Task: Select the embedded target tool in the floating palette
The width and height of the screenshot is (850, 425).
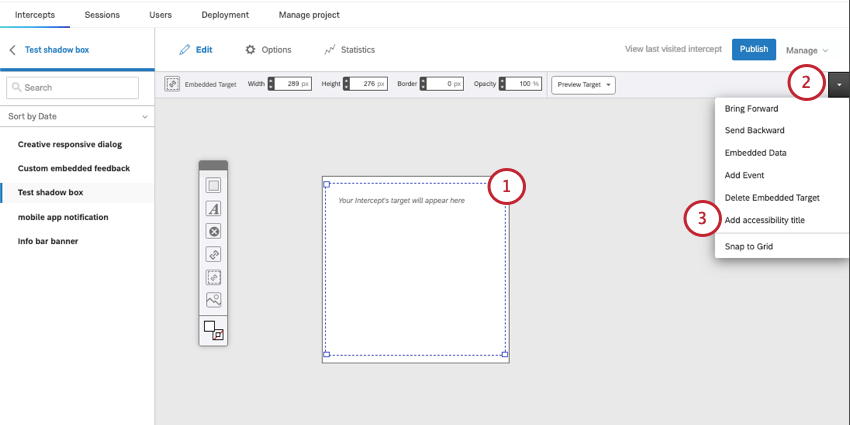Action: tap(213, 277)
